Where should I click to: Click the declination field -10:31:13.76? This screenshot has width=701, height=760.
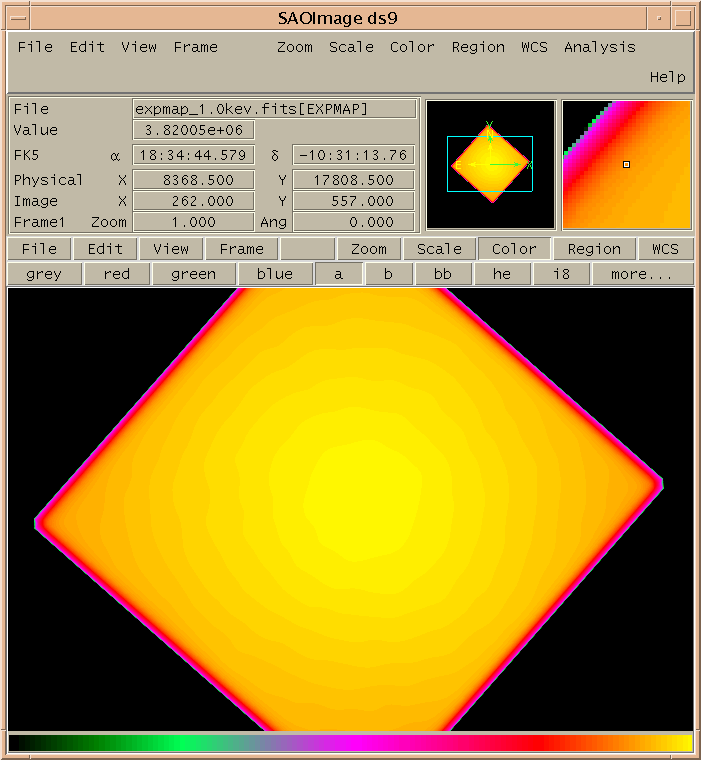tap(353, 155)
